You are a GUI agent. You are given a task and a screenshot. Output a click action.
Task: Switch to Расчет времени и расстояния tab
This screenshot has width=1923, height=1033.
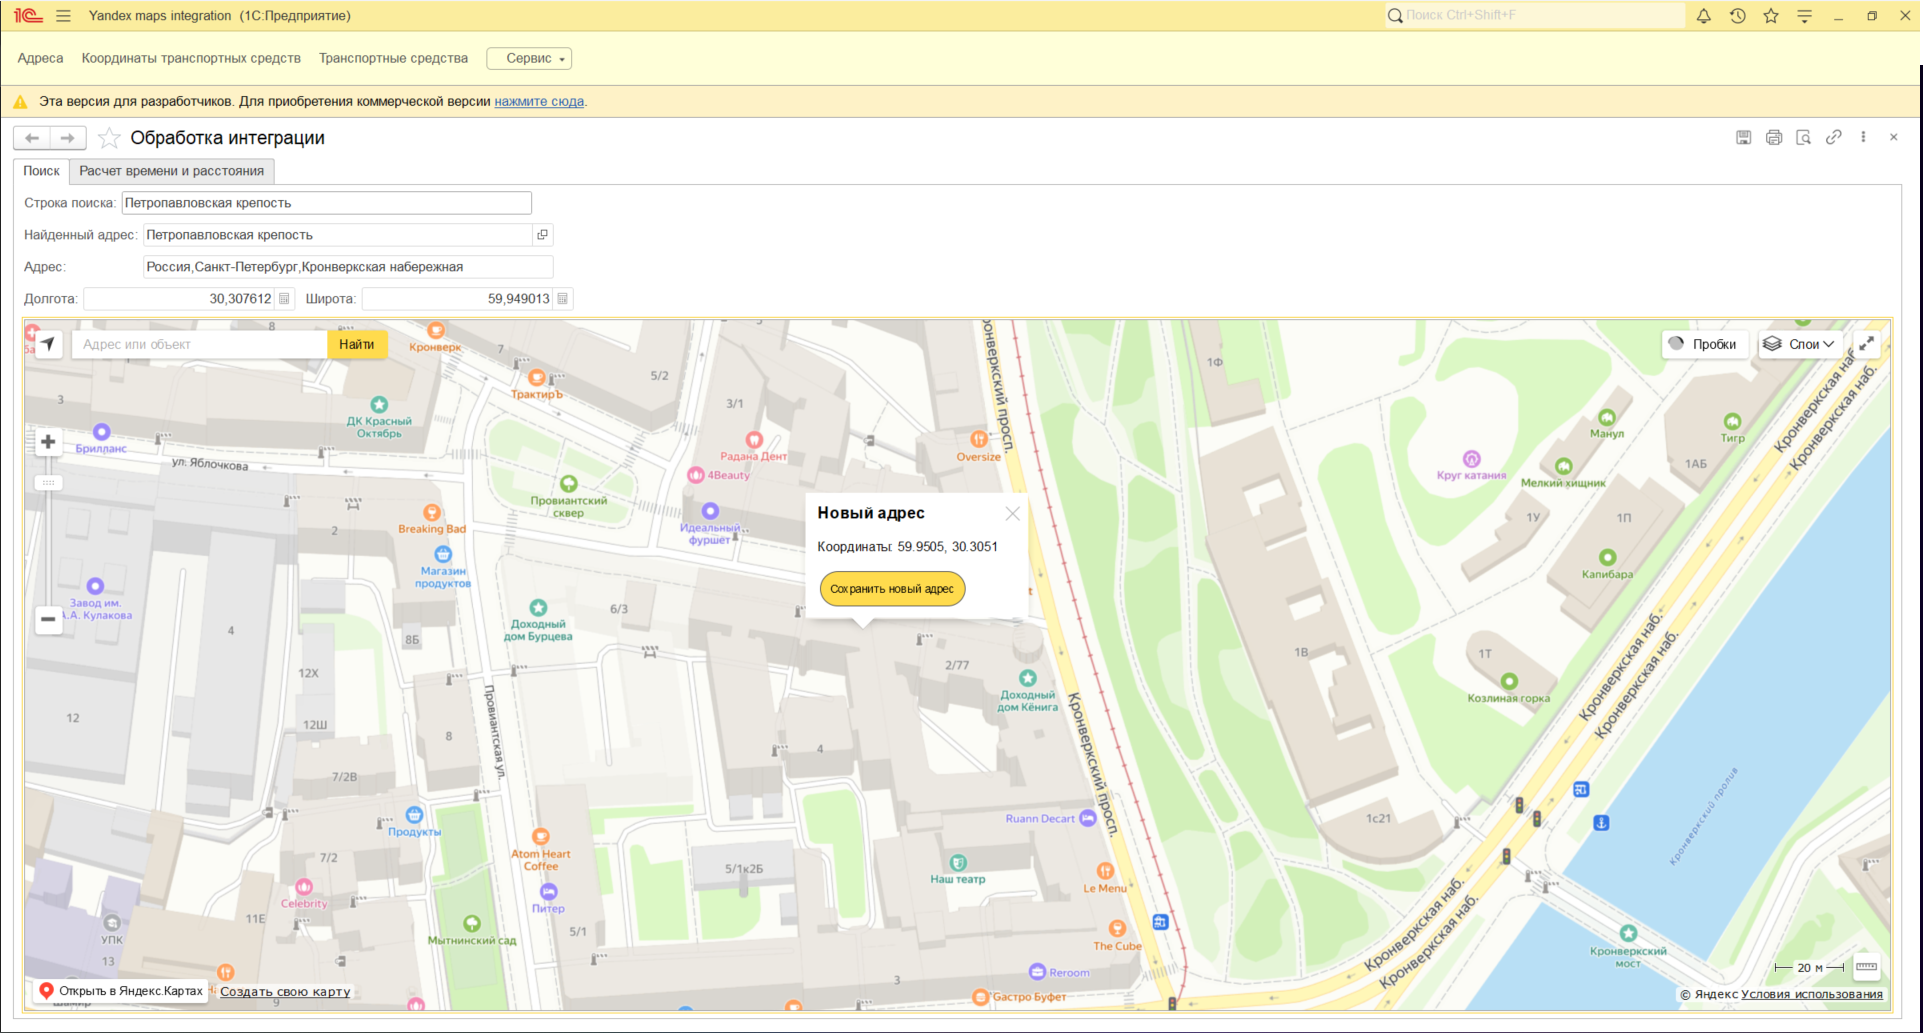point(172,171)
